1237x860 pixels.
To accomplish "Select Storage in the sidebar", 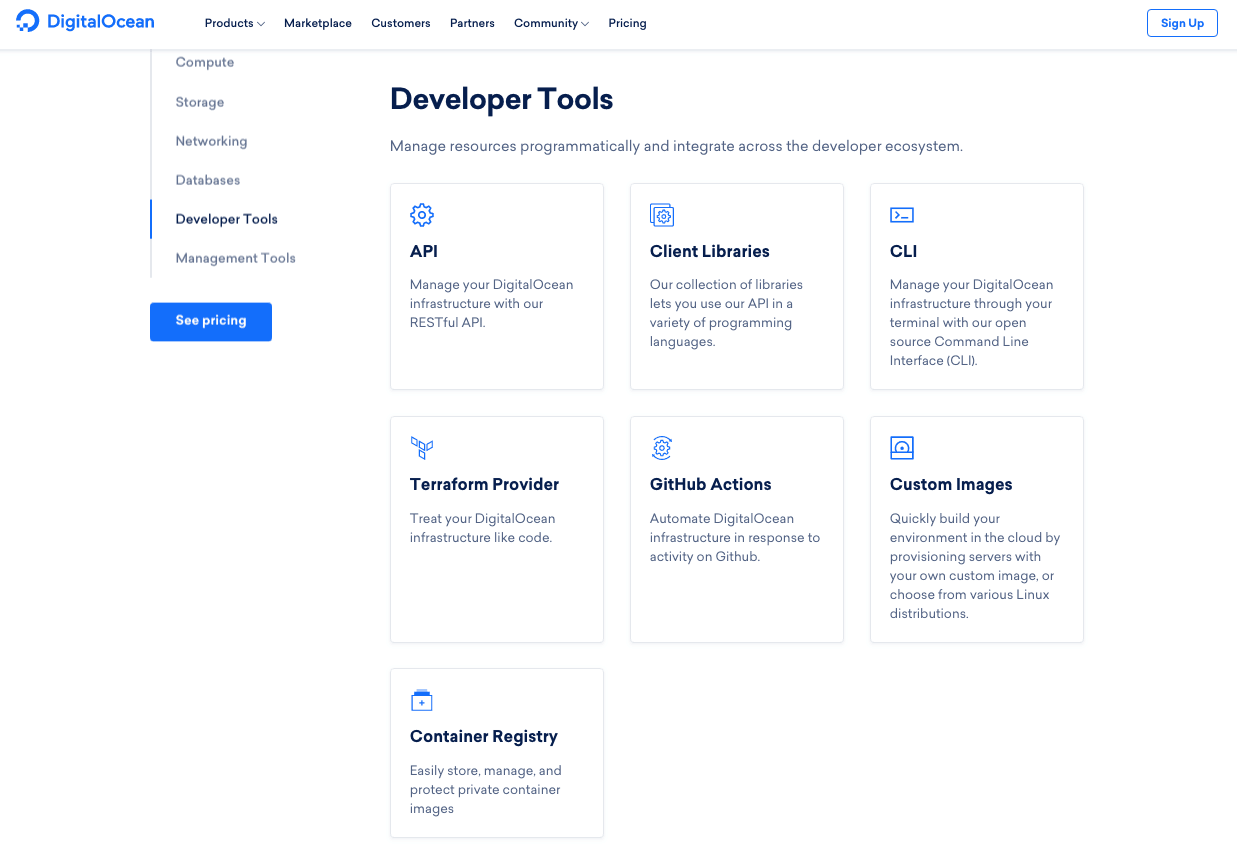I will coord(200,102).
